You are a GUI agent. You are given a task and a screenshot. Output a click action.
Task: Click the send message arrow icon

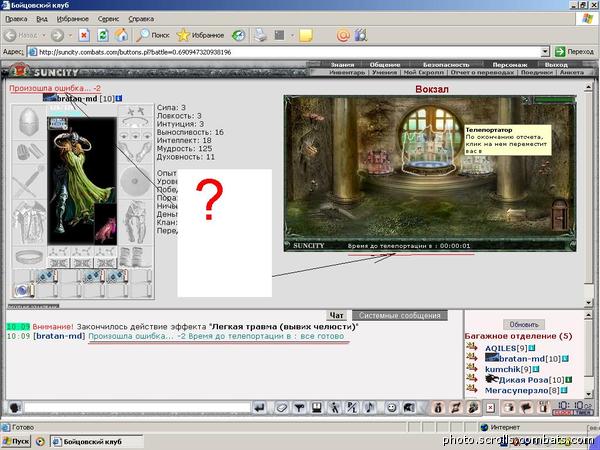tap(260, 408)
